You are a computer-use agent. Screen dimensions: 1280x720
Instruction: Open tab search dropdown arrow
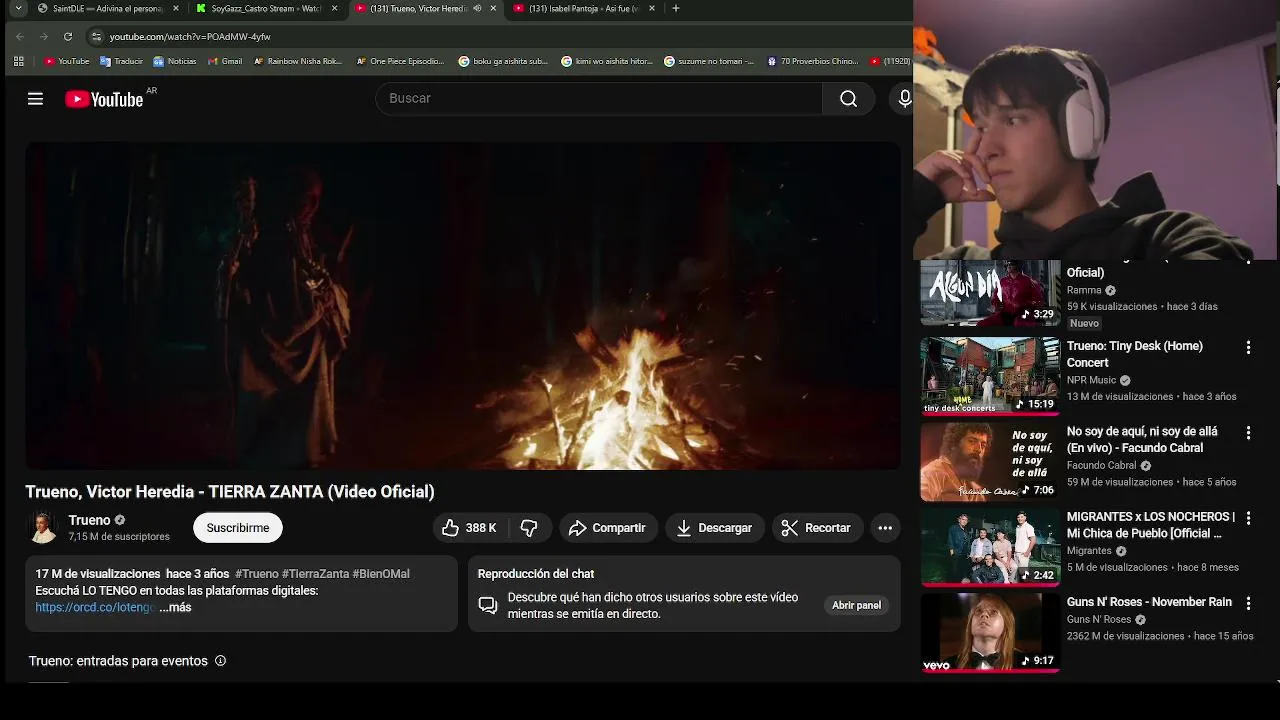point(18,8)
